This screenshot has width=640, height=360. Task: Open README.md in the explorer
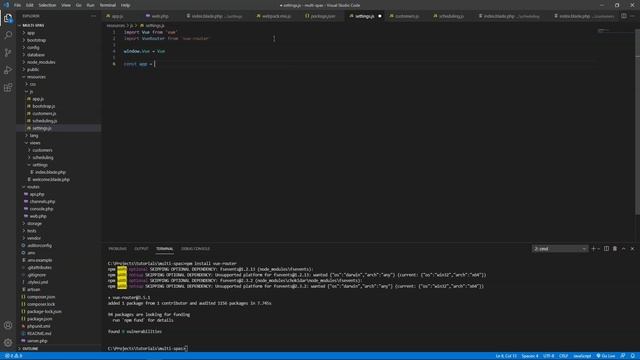pyautogui.click(x=39, y=333)
